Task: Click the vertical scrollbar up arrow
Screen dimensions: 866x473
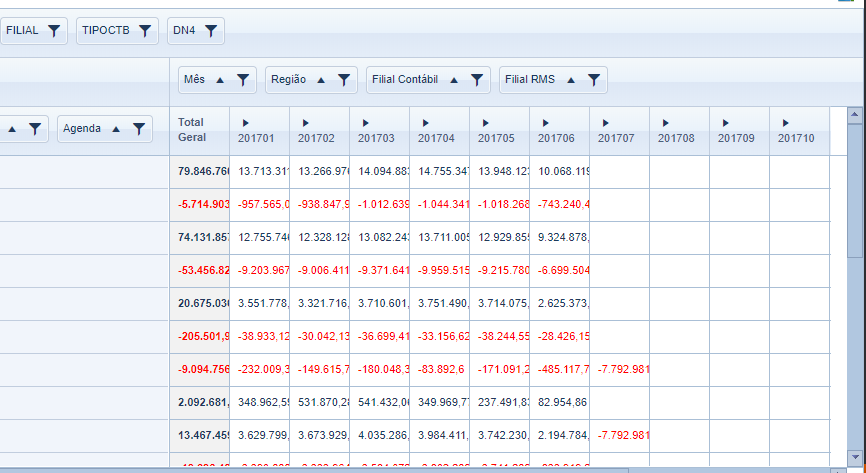Action: [x=855, y=115]
